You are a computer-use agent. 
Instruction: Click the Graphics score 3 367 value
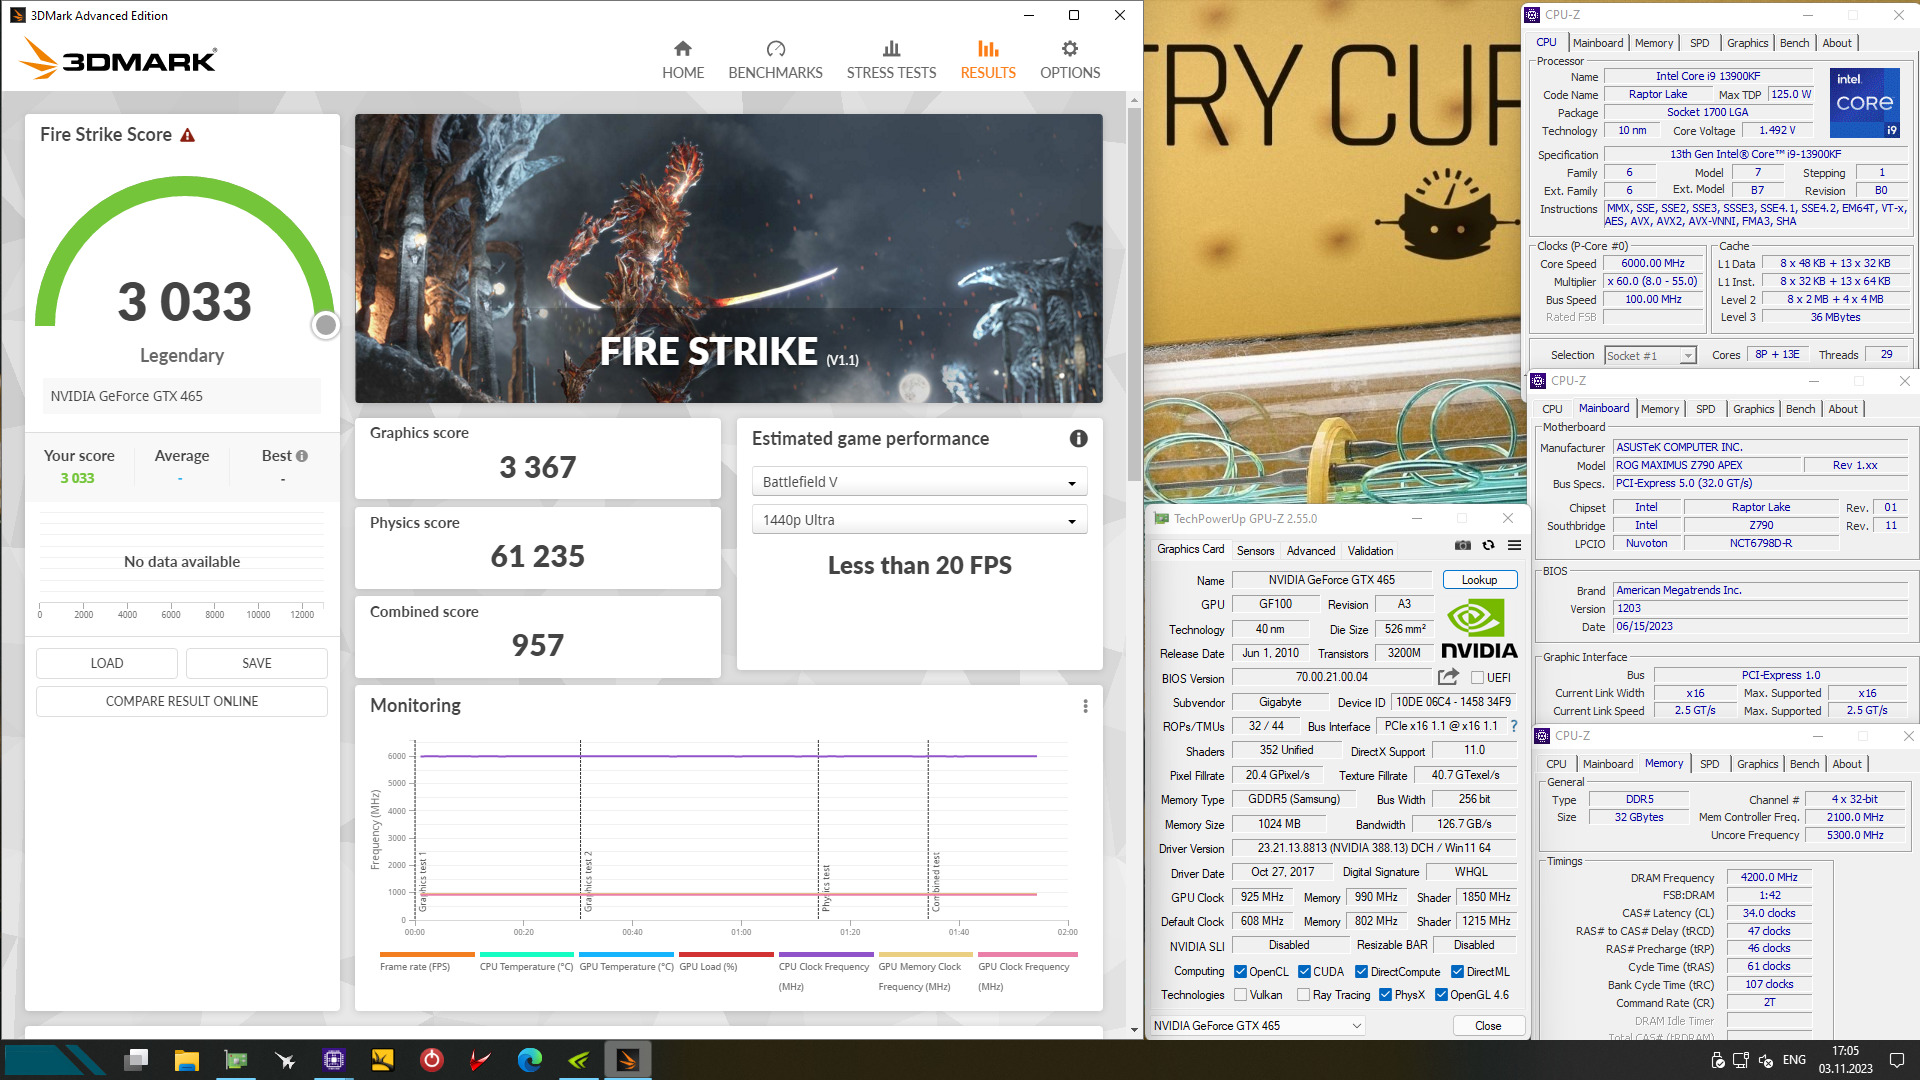tap(538, 467)
